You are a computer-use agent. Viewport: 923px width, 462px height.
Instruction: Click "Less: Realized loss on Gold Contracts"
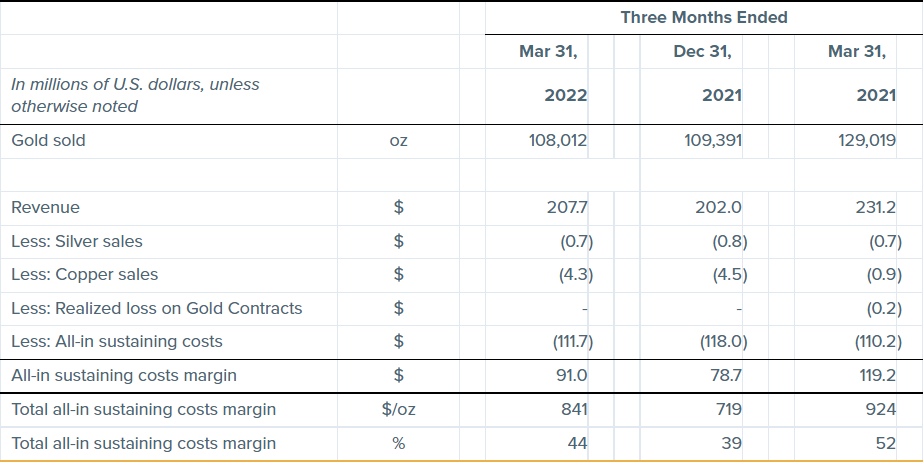156,308
